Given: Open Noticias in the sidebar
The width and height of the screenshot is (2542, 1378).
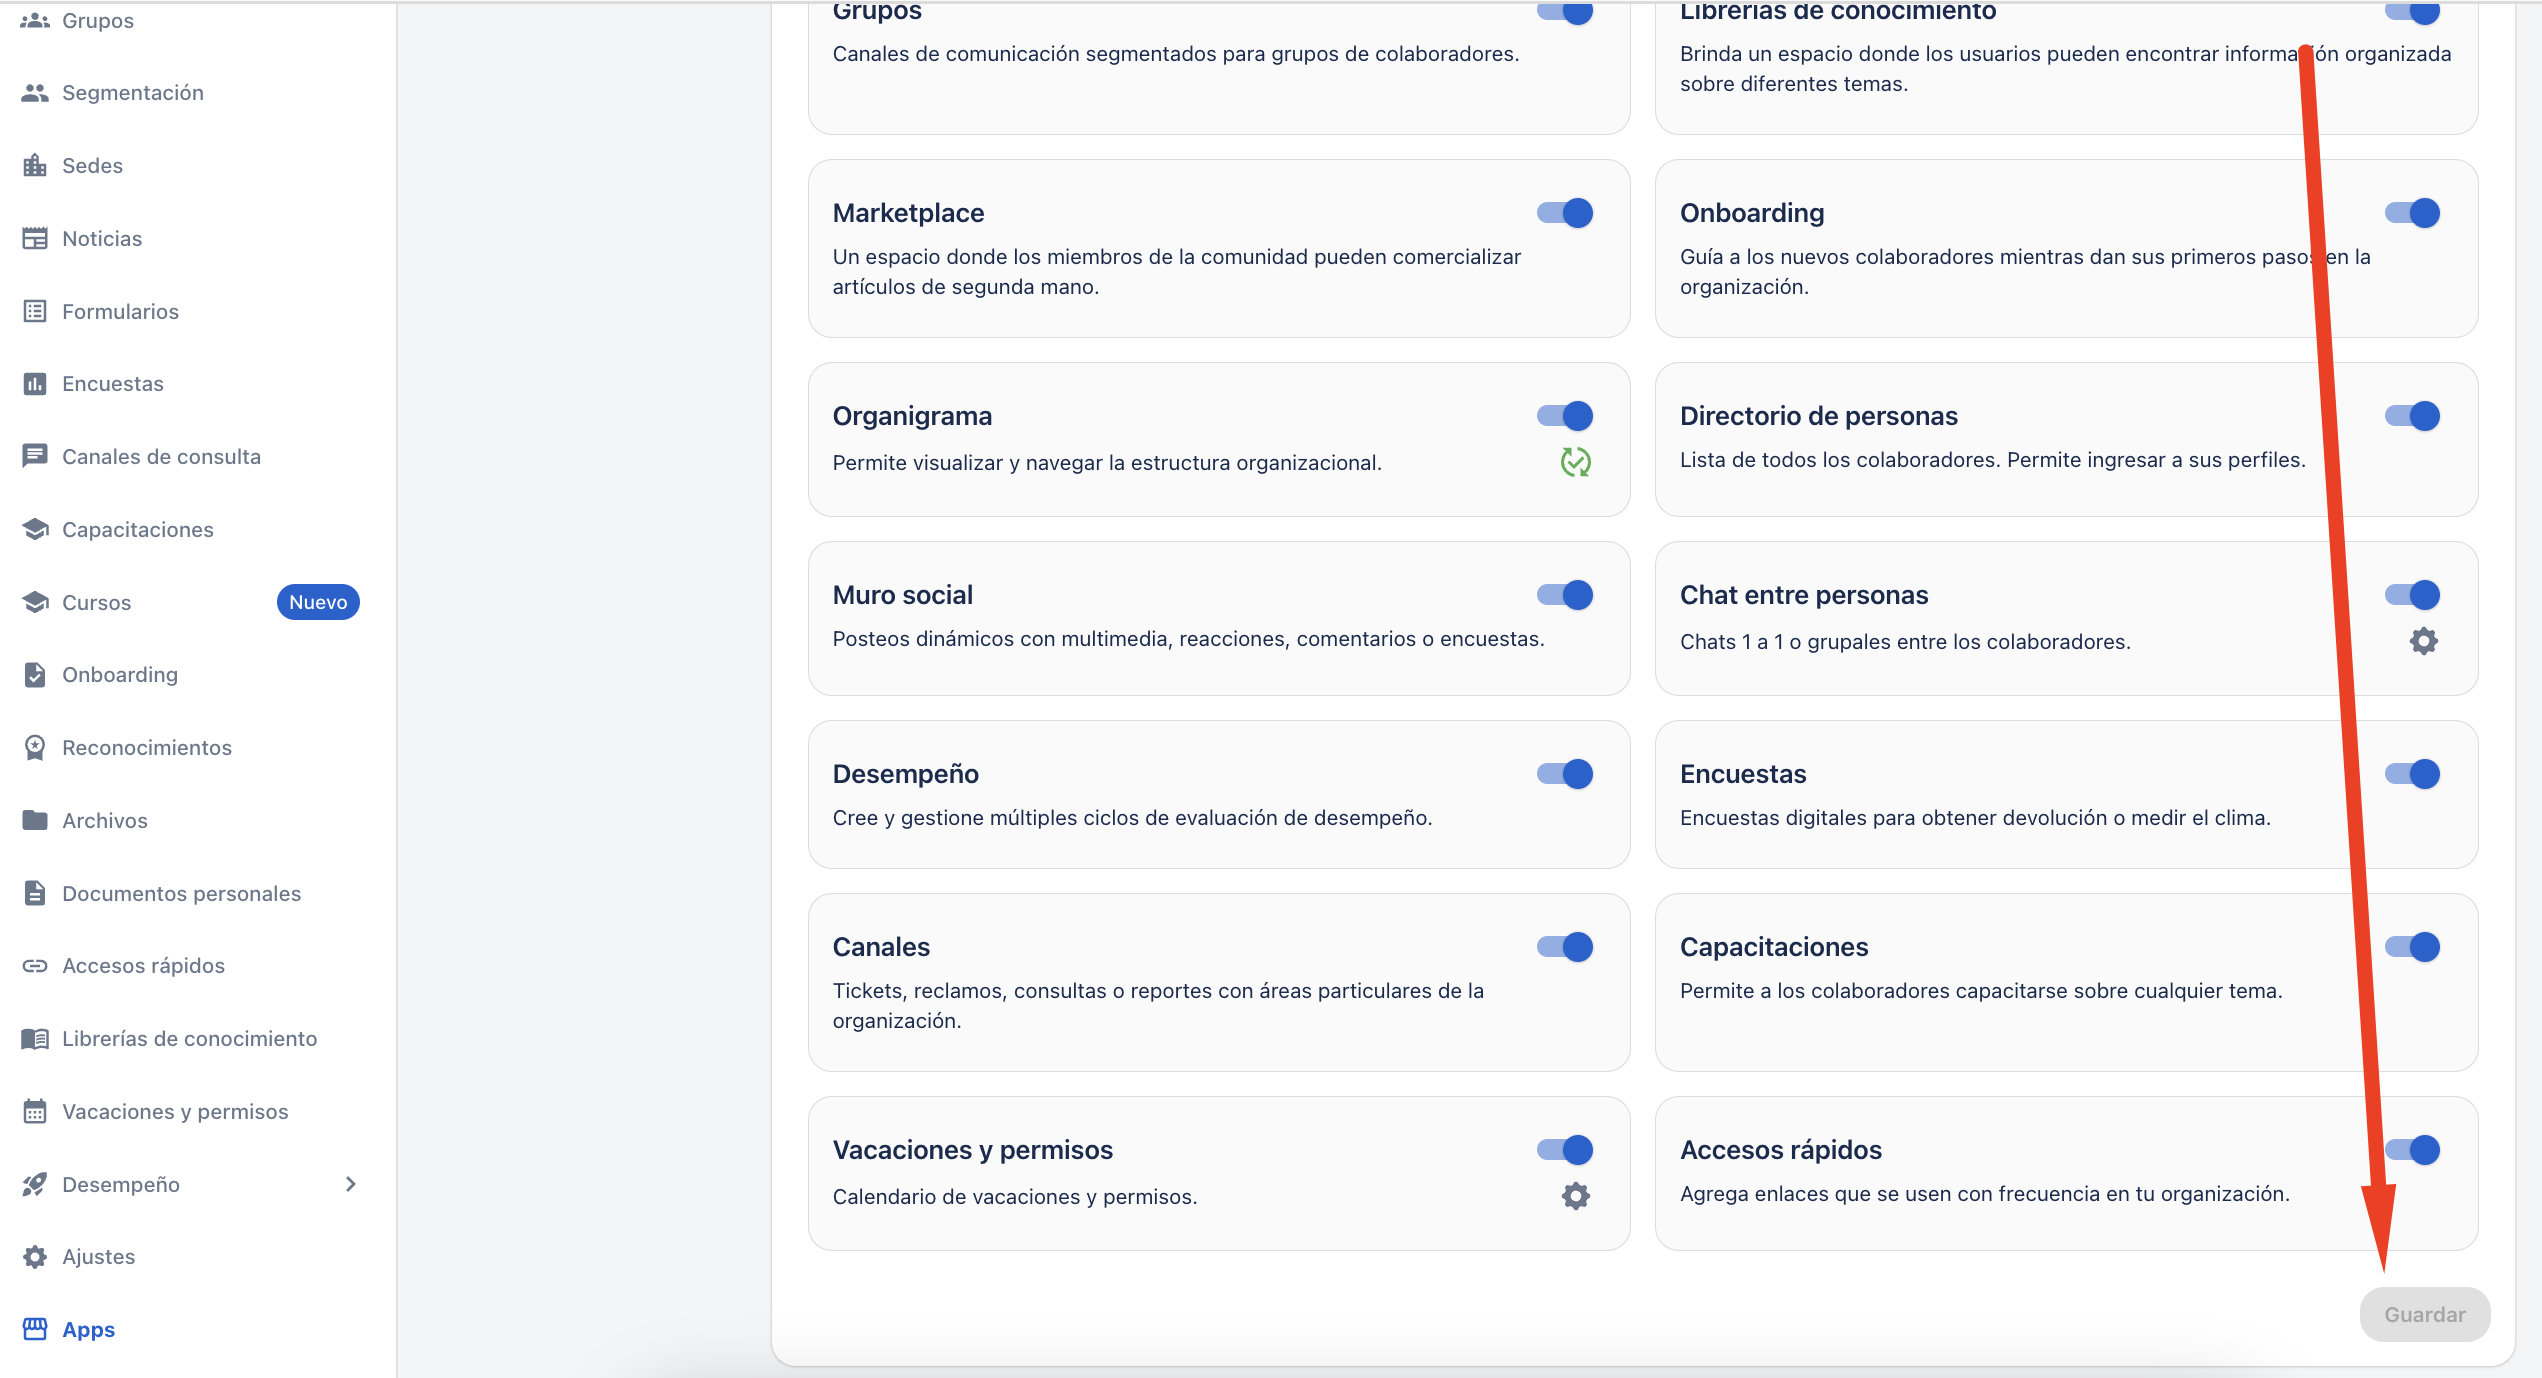Looking at the screenshot, I should pyautogui.click(x=102, y=239).
